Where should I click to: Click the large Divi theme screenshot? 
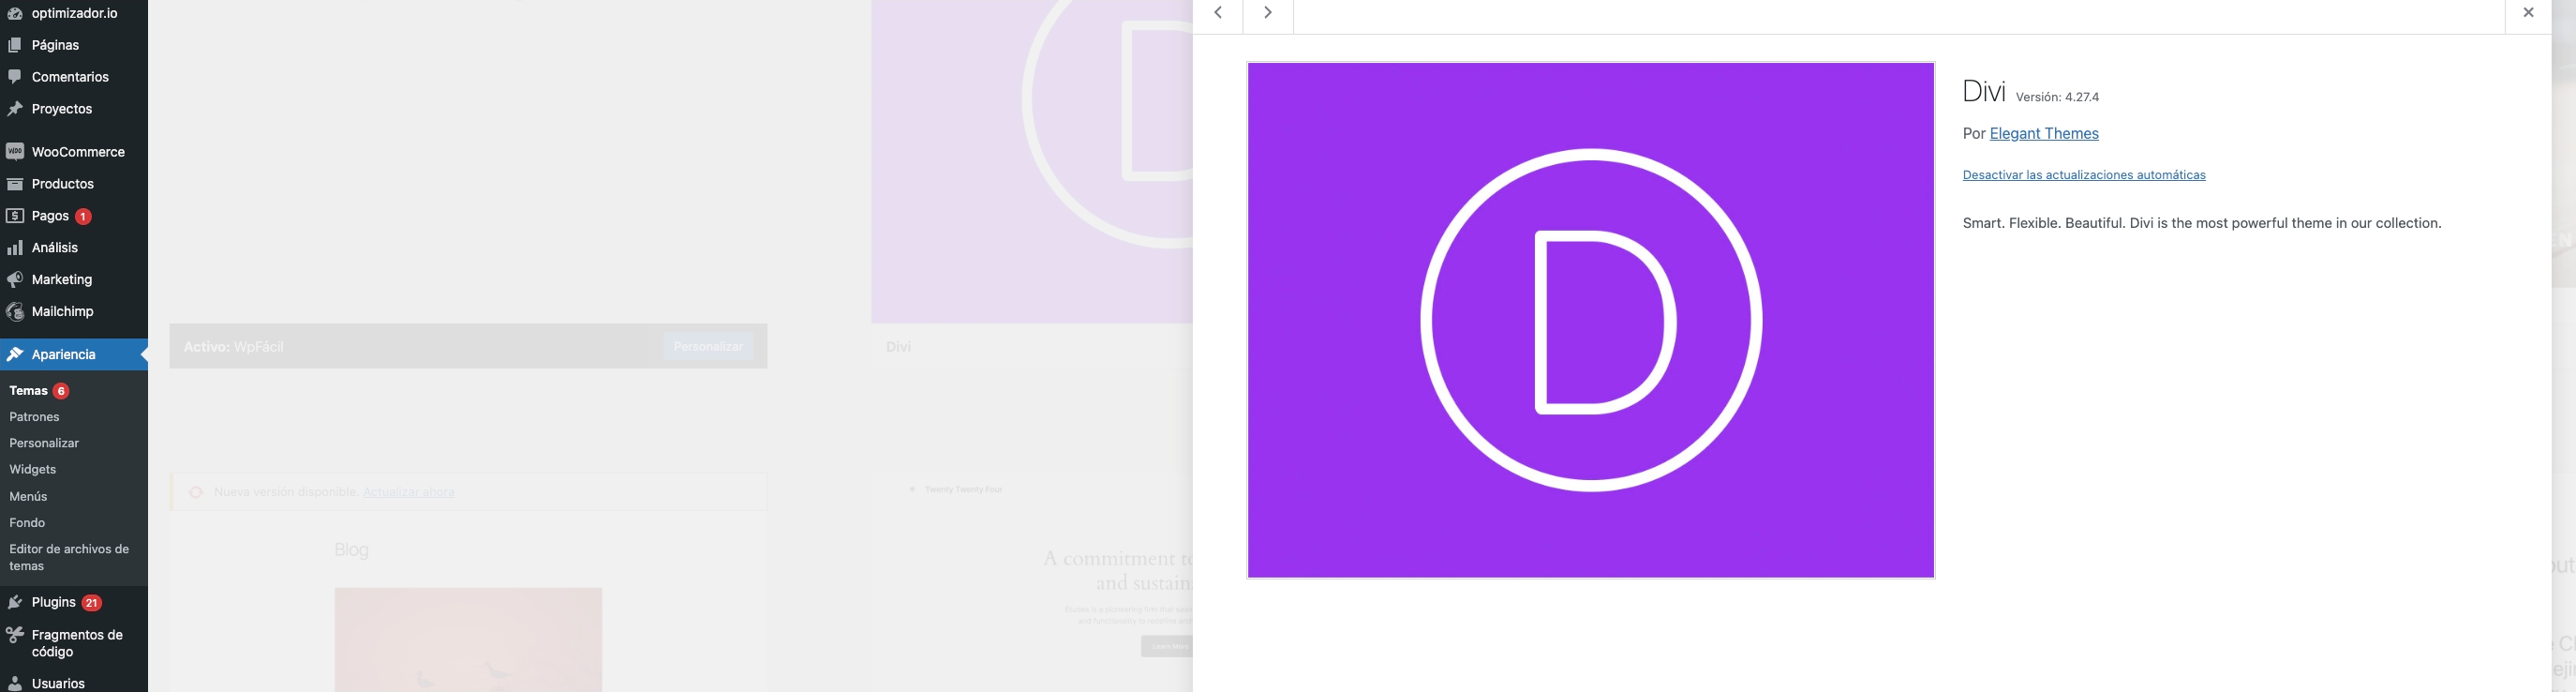1591,320
